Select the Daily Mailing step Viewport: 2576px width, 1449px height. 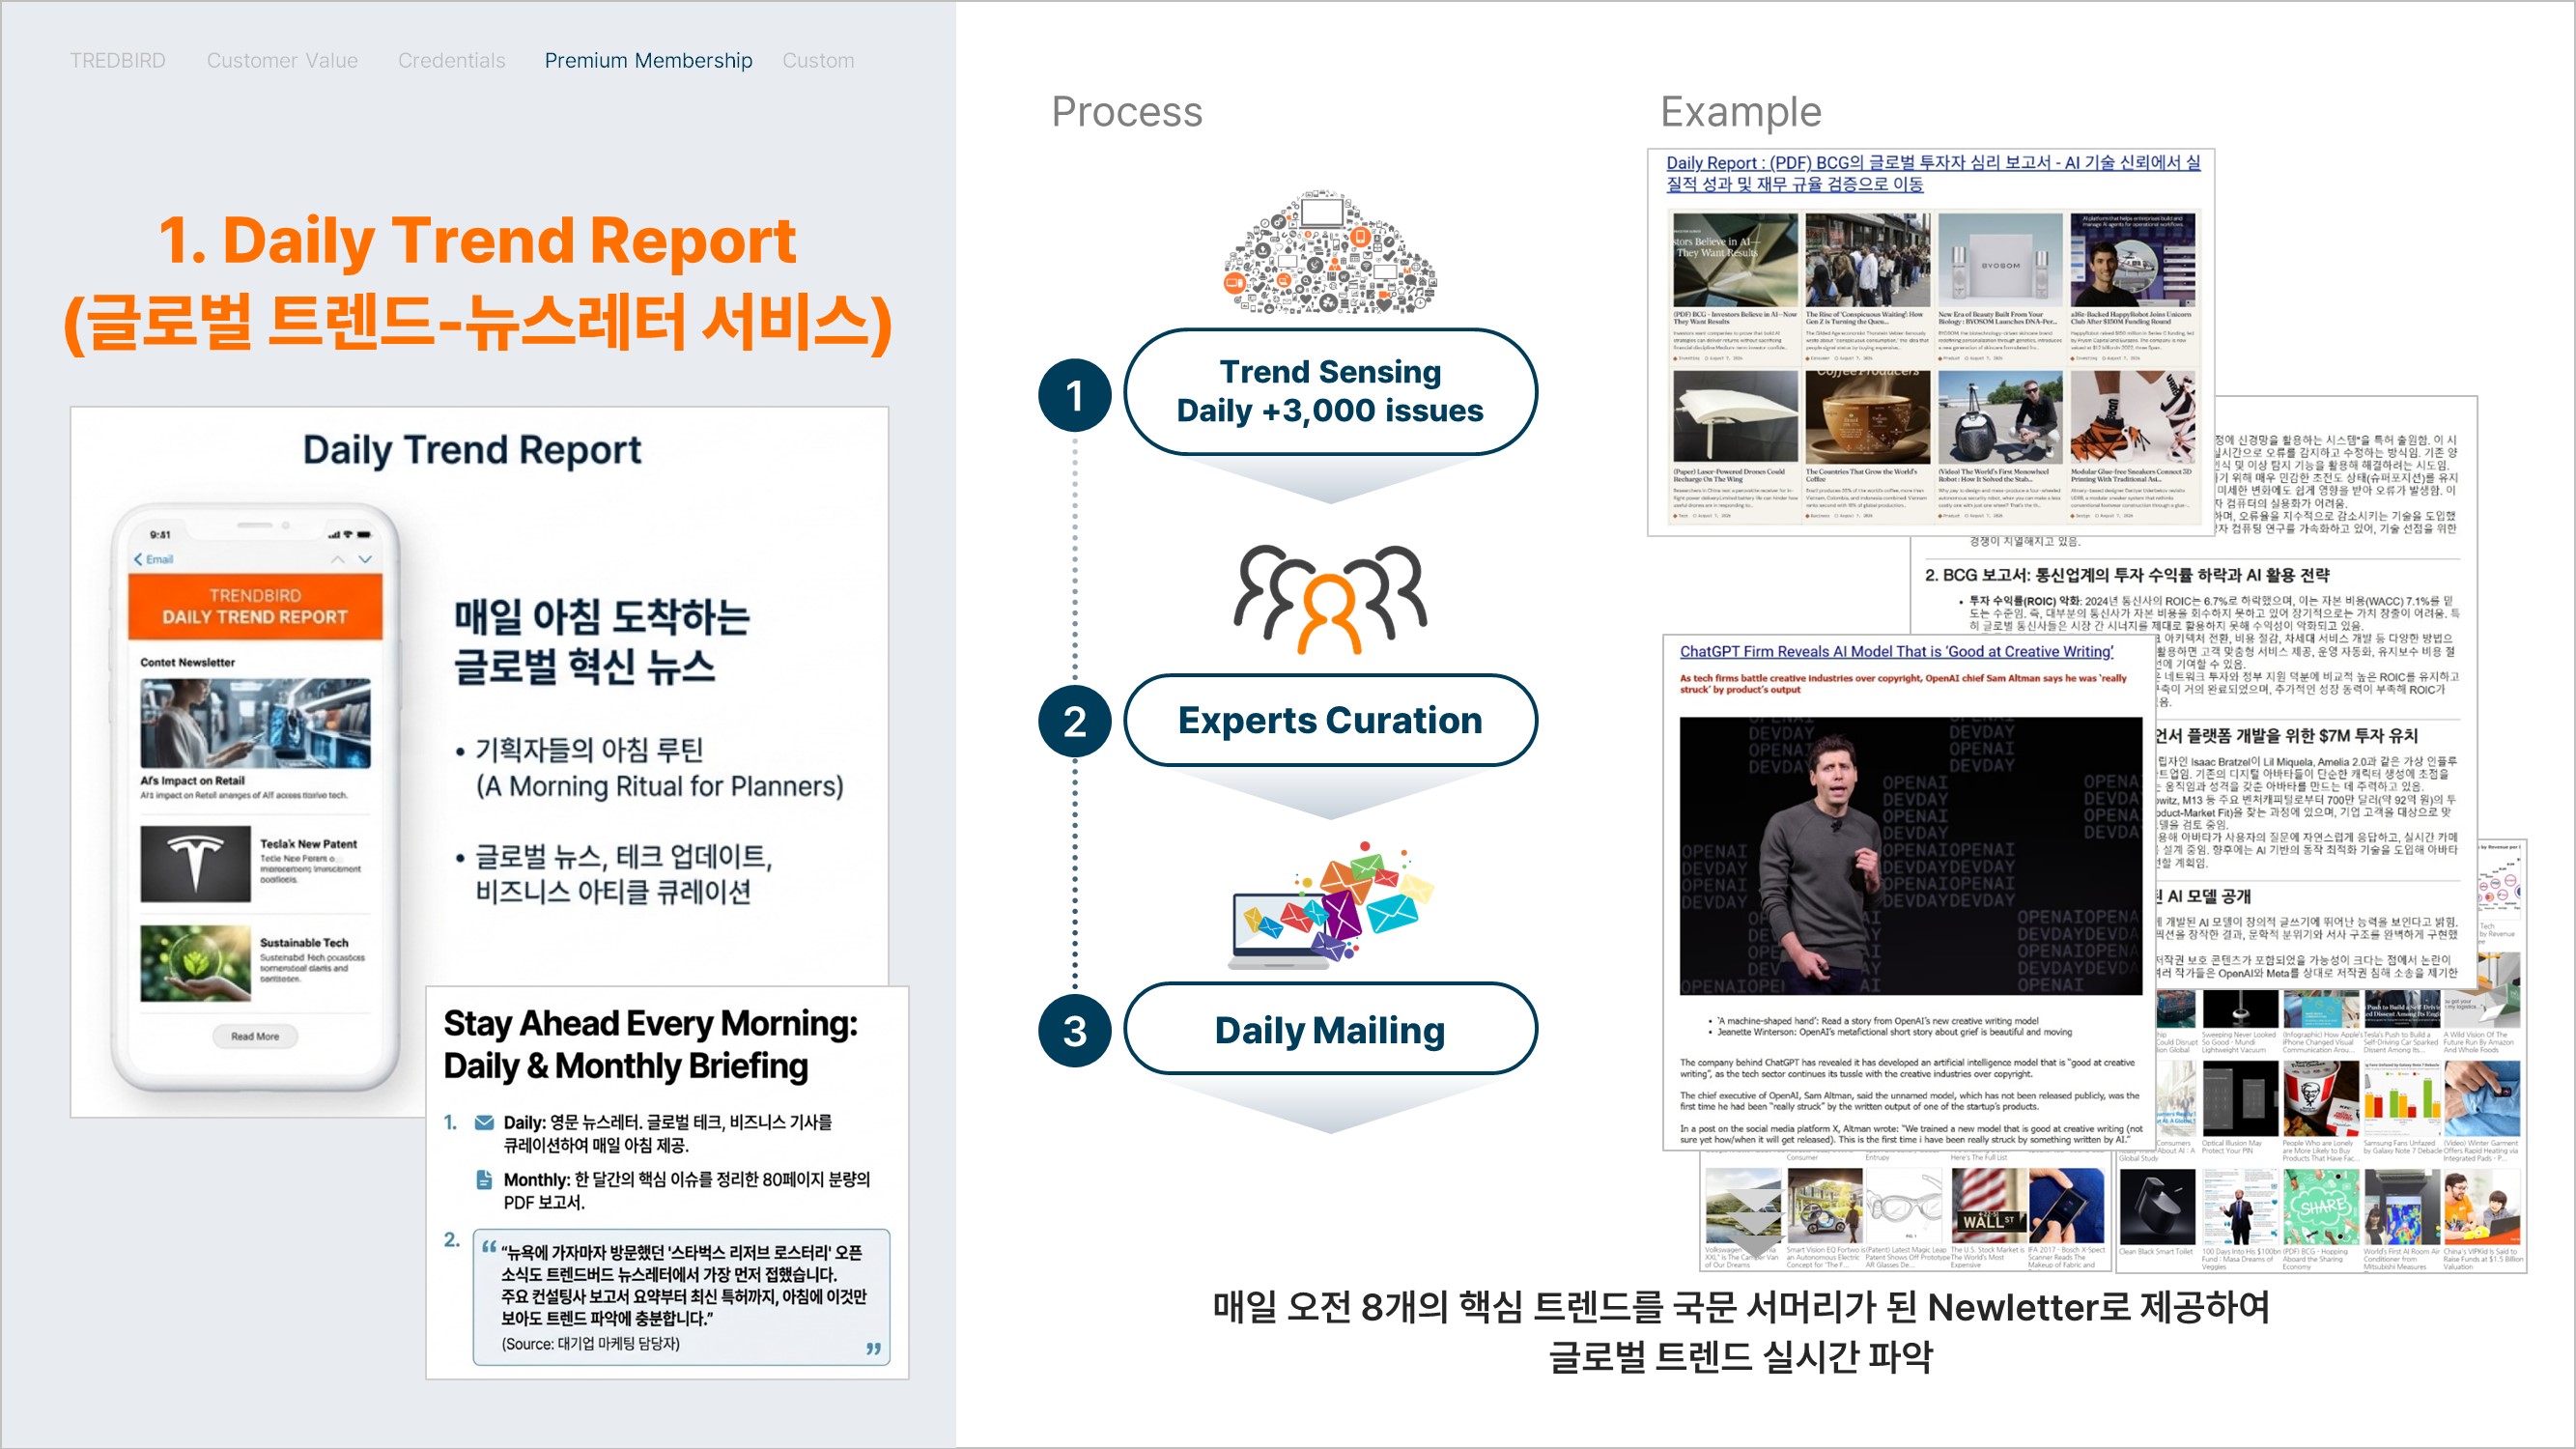pos(1330,1029)
